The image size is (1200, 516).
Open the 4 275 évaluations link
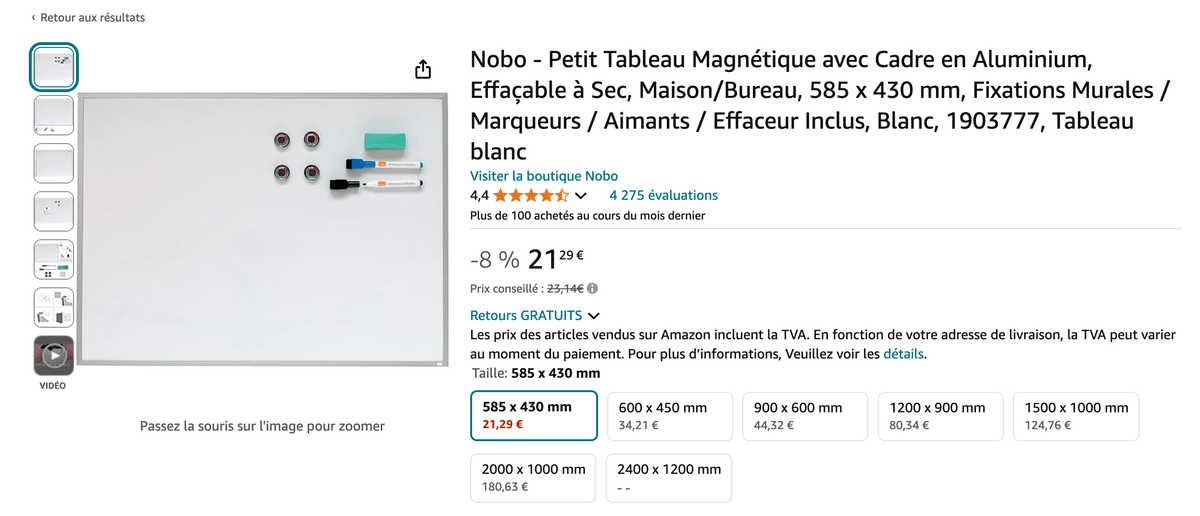click(x=663, y=195)
